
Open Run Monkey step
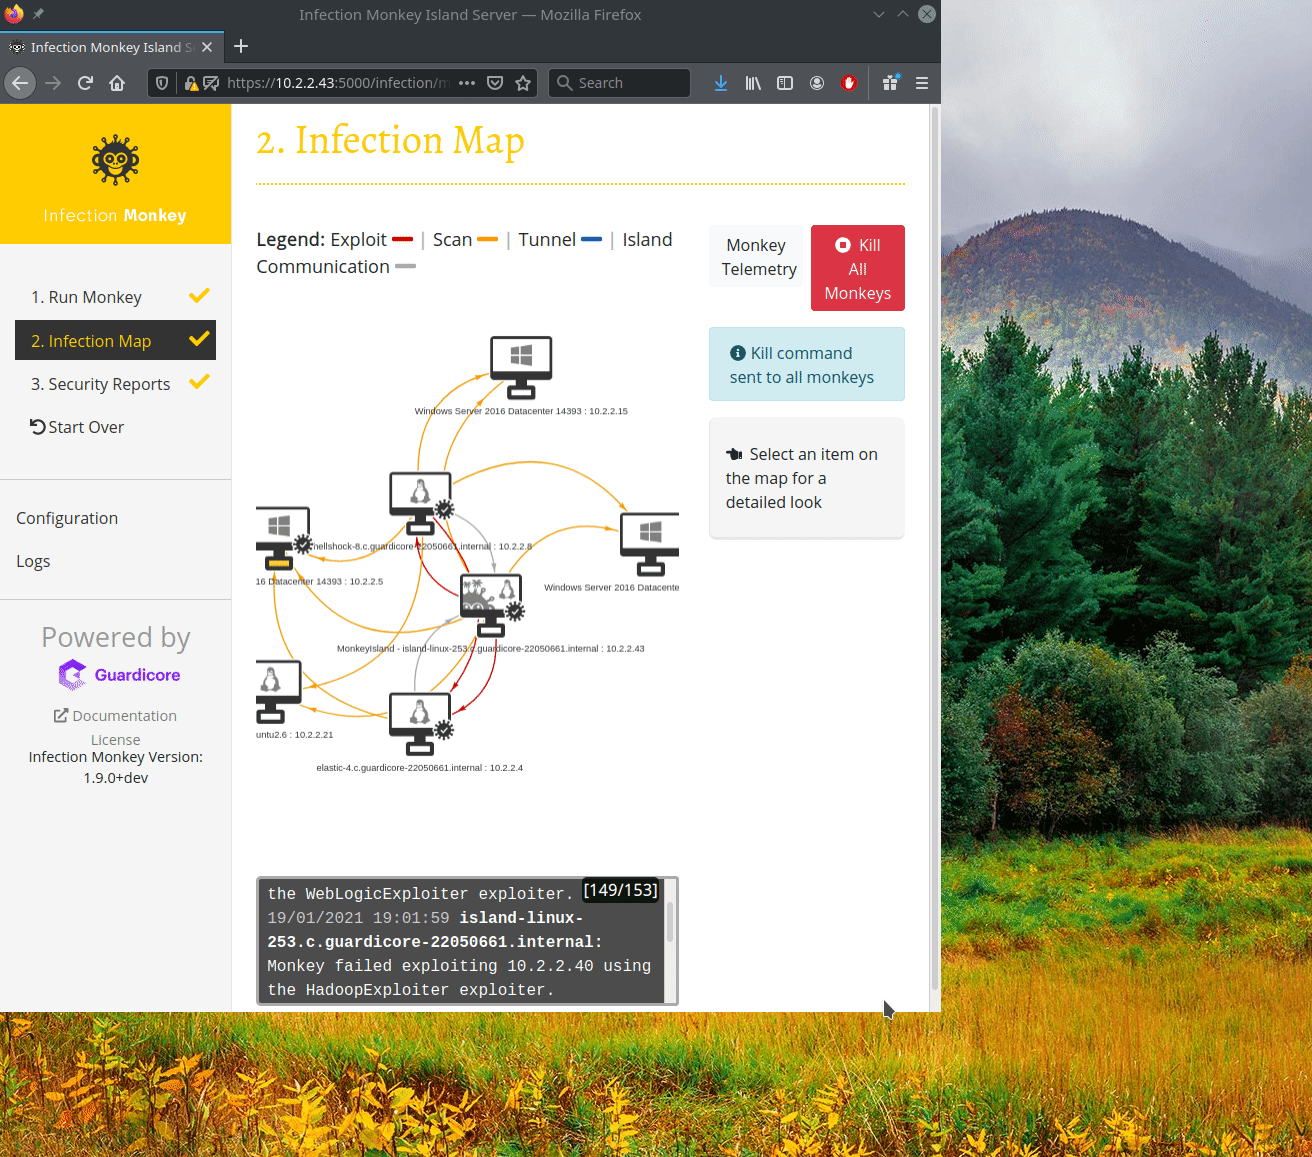pos(116,297)
